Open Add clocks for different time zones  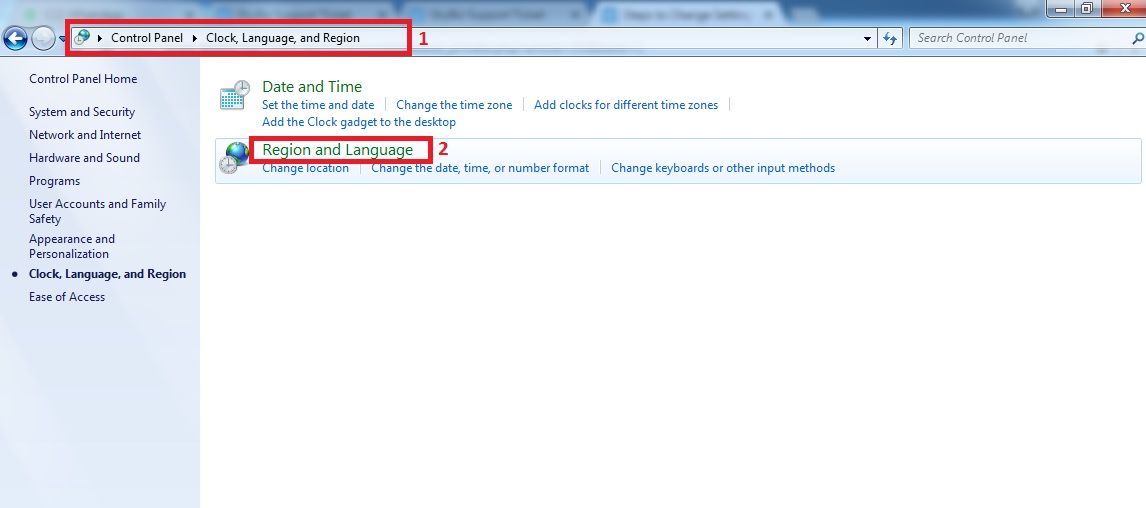pos(626,105)
